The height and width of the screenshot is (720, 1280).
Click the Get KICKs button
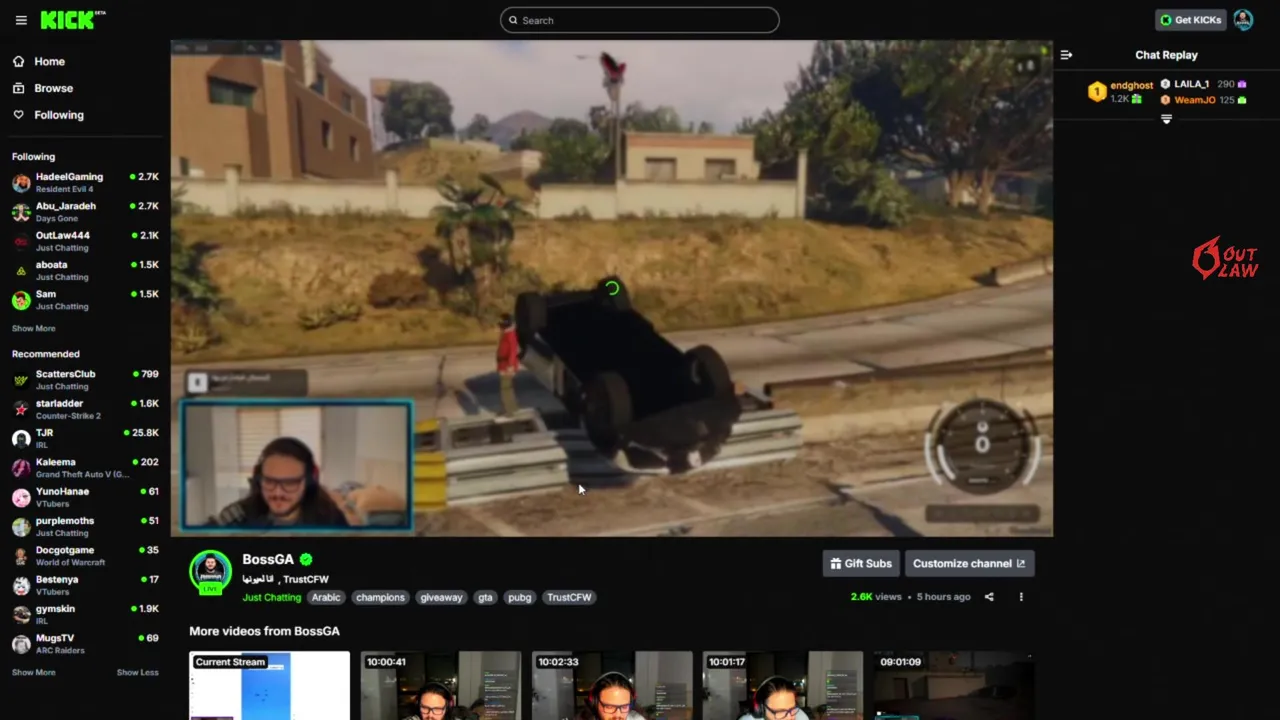(1190, 20)
